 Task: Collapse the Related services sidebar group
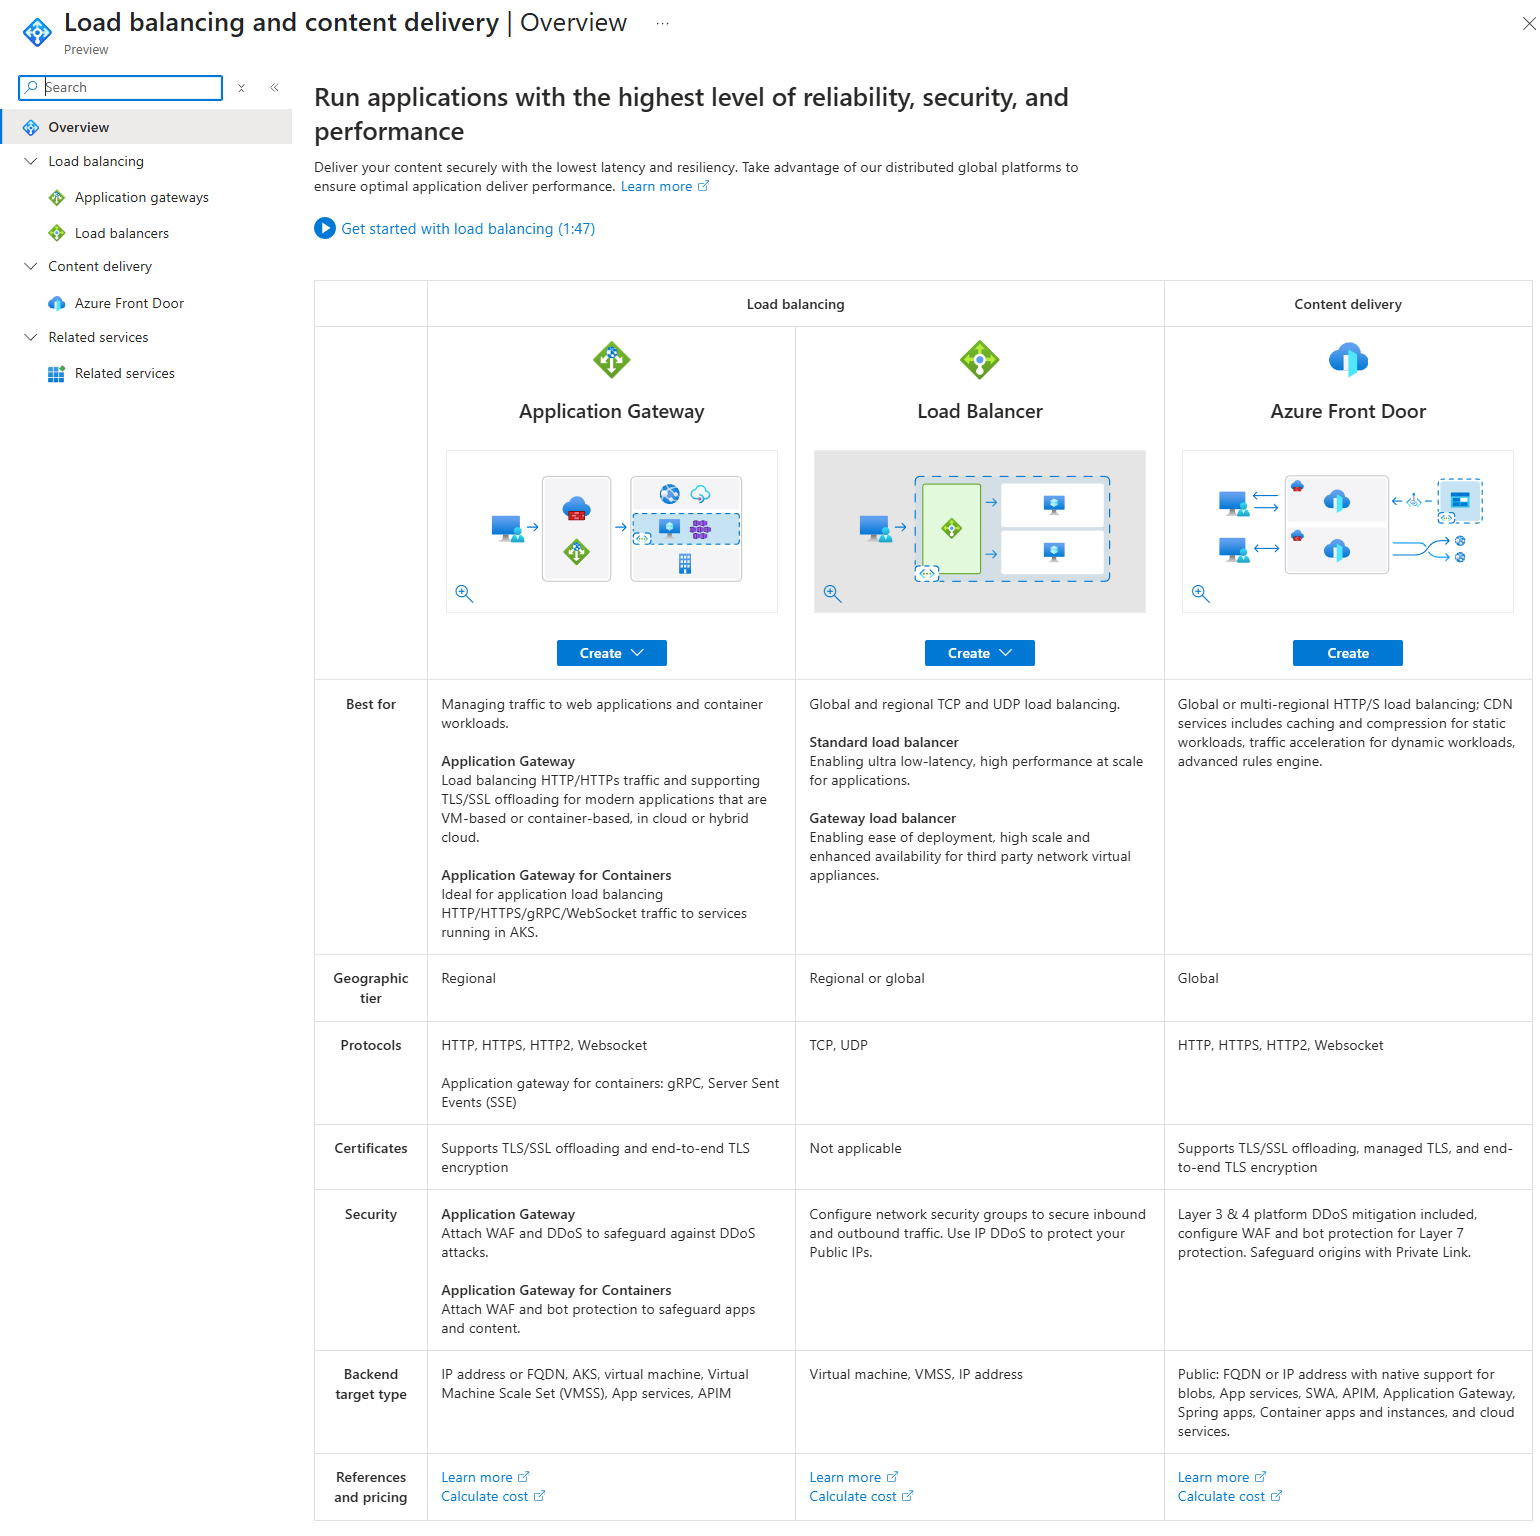pos(30,337)
